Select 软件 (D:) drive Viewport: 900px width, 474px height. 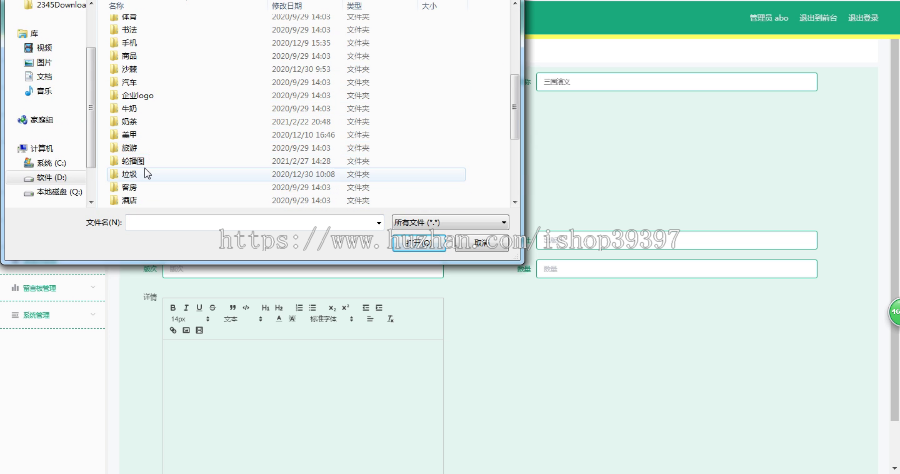[45, 178]
